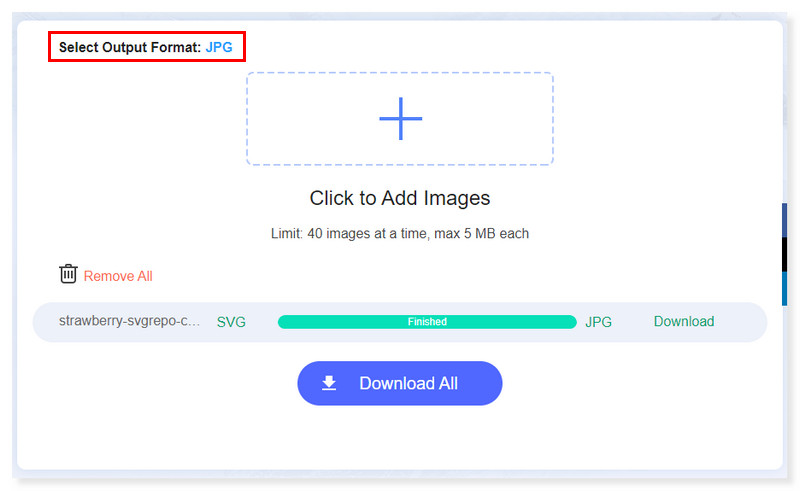Click the black share strip at right edge
The width and height of the screenshot is (800, 491).
point(784,254)
